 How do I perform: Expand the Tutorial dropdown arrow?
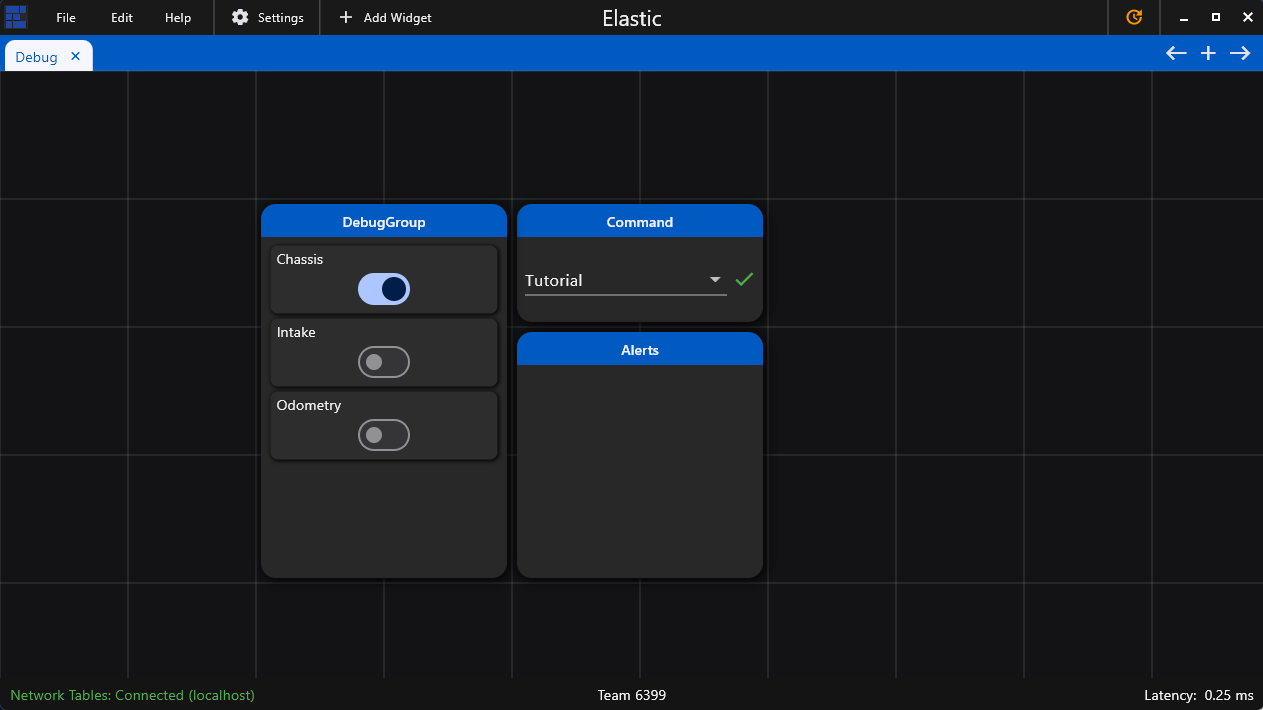[715, 280]
